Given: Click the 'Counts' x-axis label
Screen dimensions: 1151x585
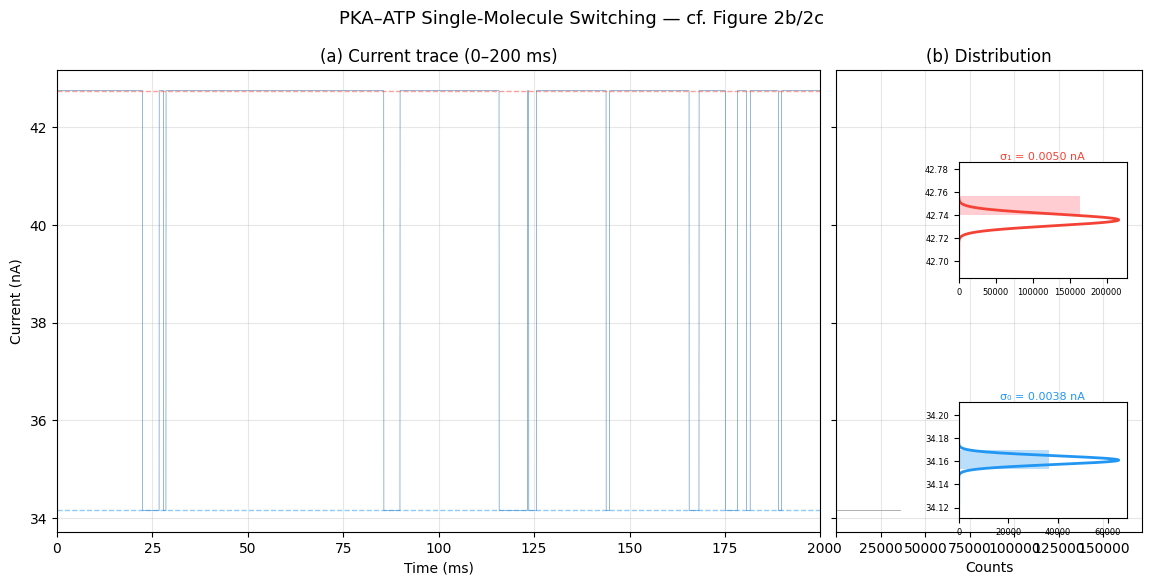Looking at the screenshot, I should (x=988, y=568).
